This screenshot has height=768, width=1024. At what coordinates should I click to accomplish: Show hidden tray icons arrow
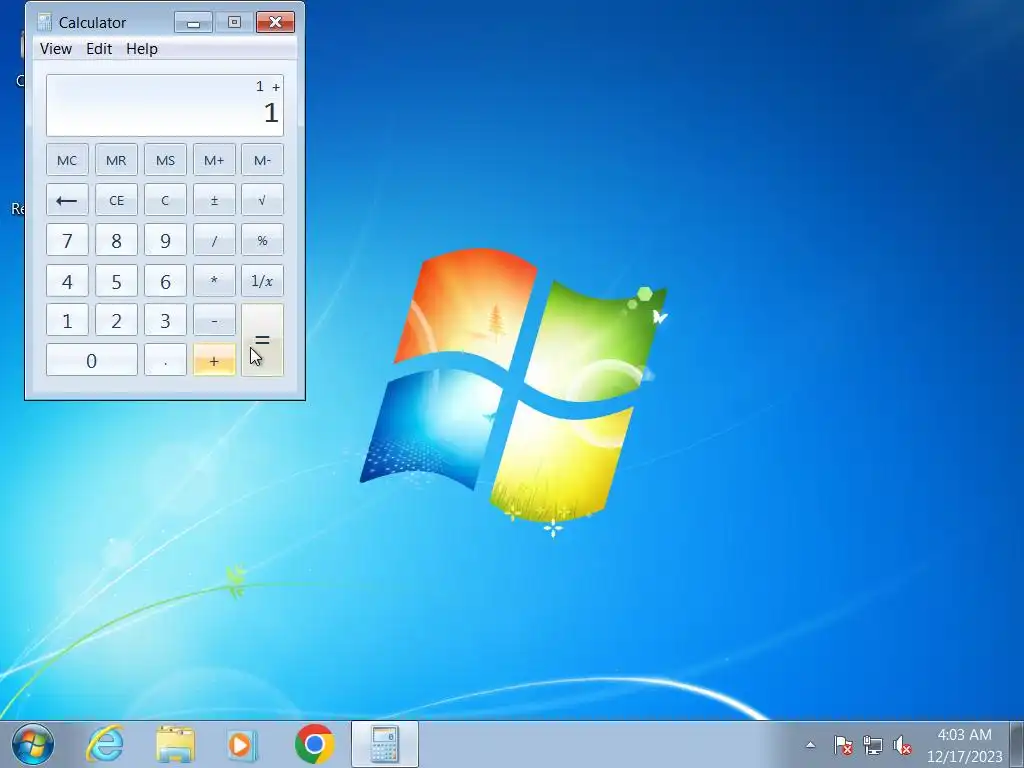[x=810, y=744]
